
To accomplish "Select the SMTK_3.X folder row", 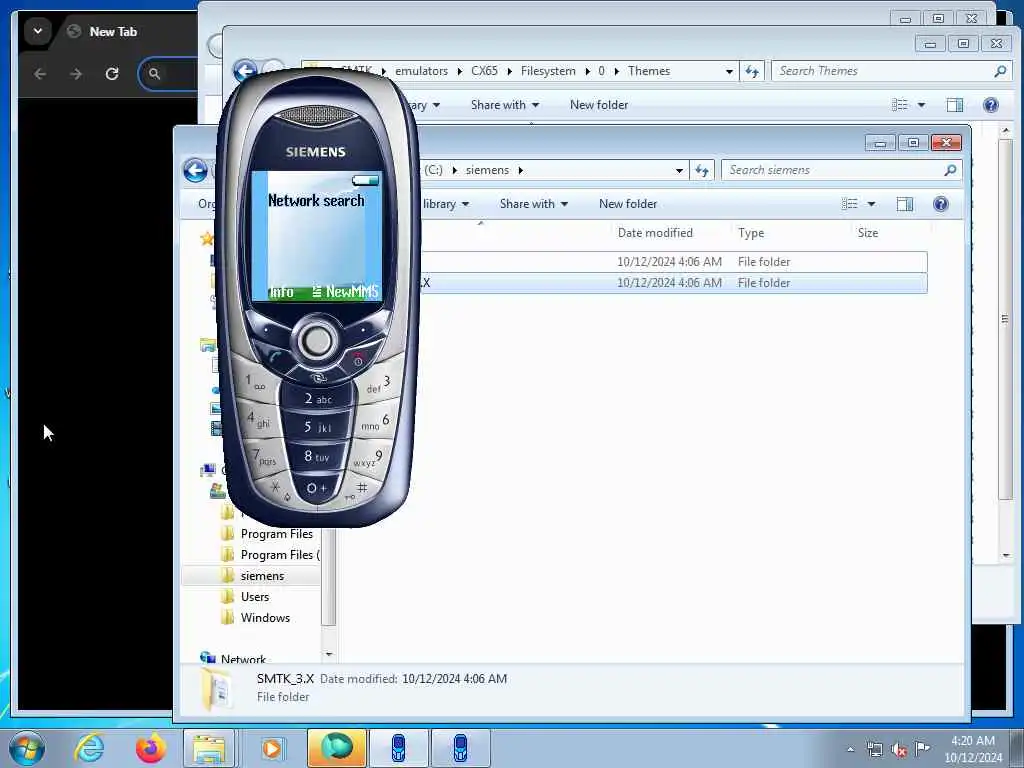I will [673, 283].
